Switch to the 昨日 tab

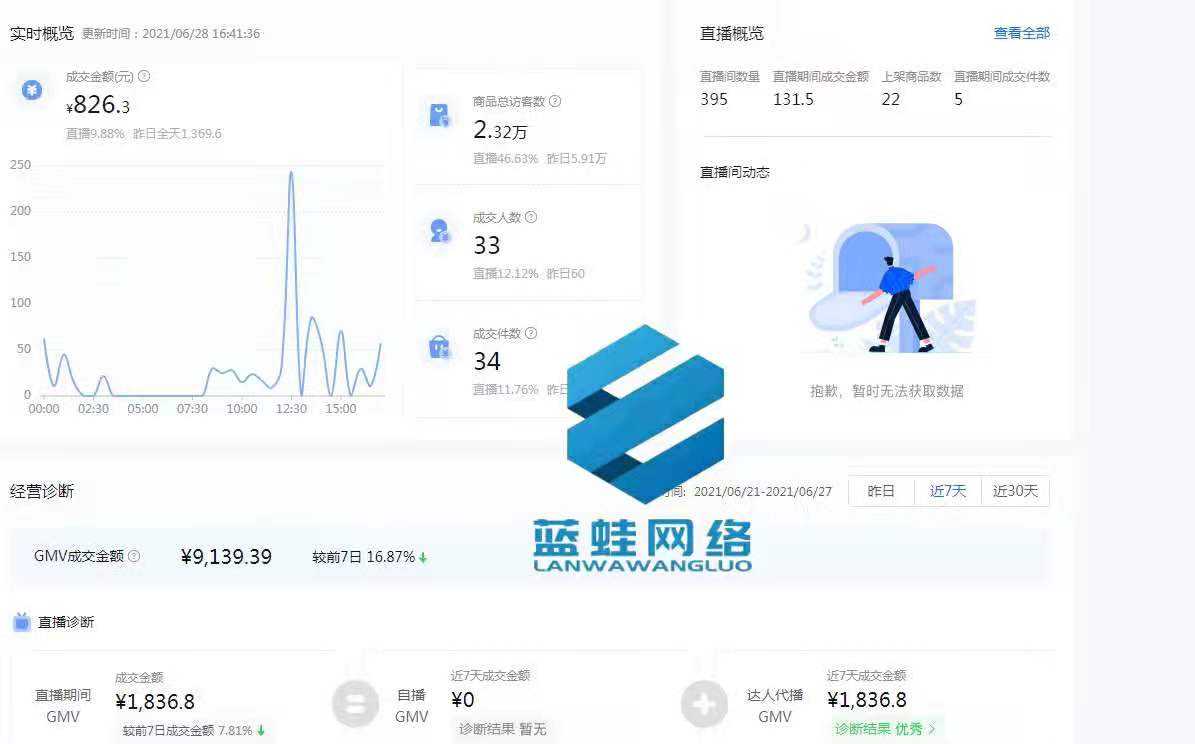[x=881, y=491]
